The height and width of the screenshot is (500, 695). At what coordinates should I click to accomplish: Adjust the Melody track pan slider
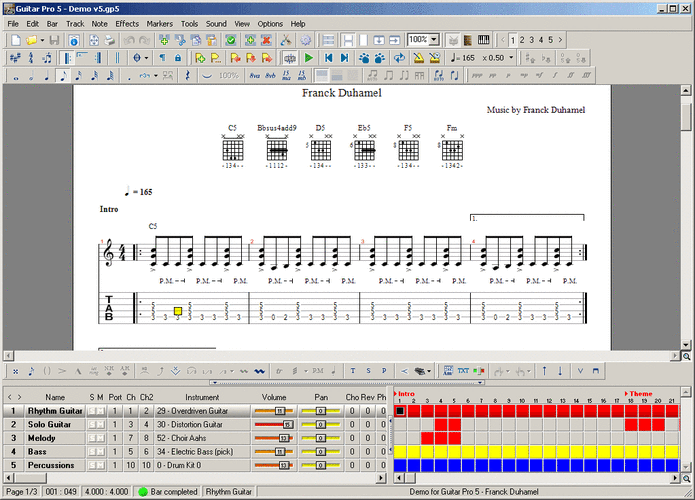[320, 438]
